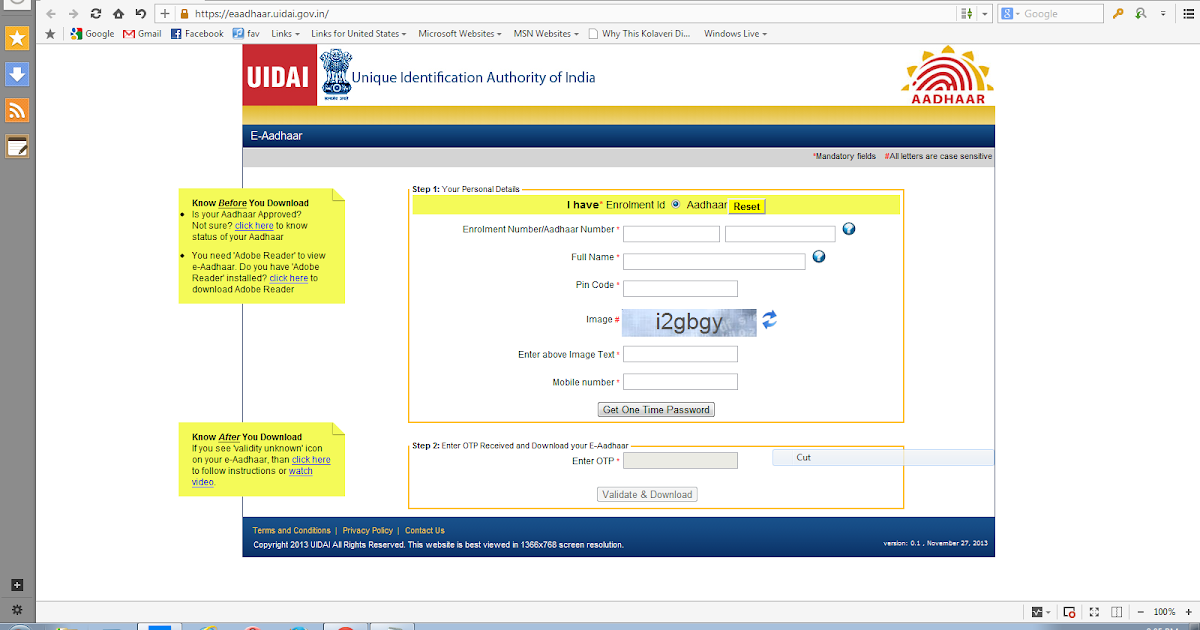Click the bookmark star in bookmarks bar
1200x630 pixels.
point(50,33)
